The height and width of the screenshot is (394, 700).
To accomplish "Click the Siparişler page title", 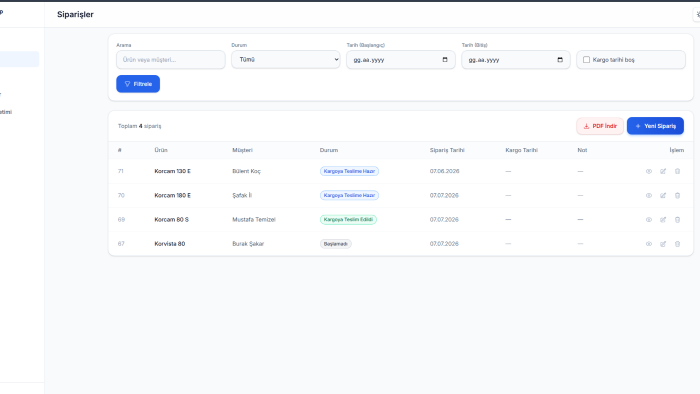I will tap(75, 14).
